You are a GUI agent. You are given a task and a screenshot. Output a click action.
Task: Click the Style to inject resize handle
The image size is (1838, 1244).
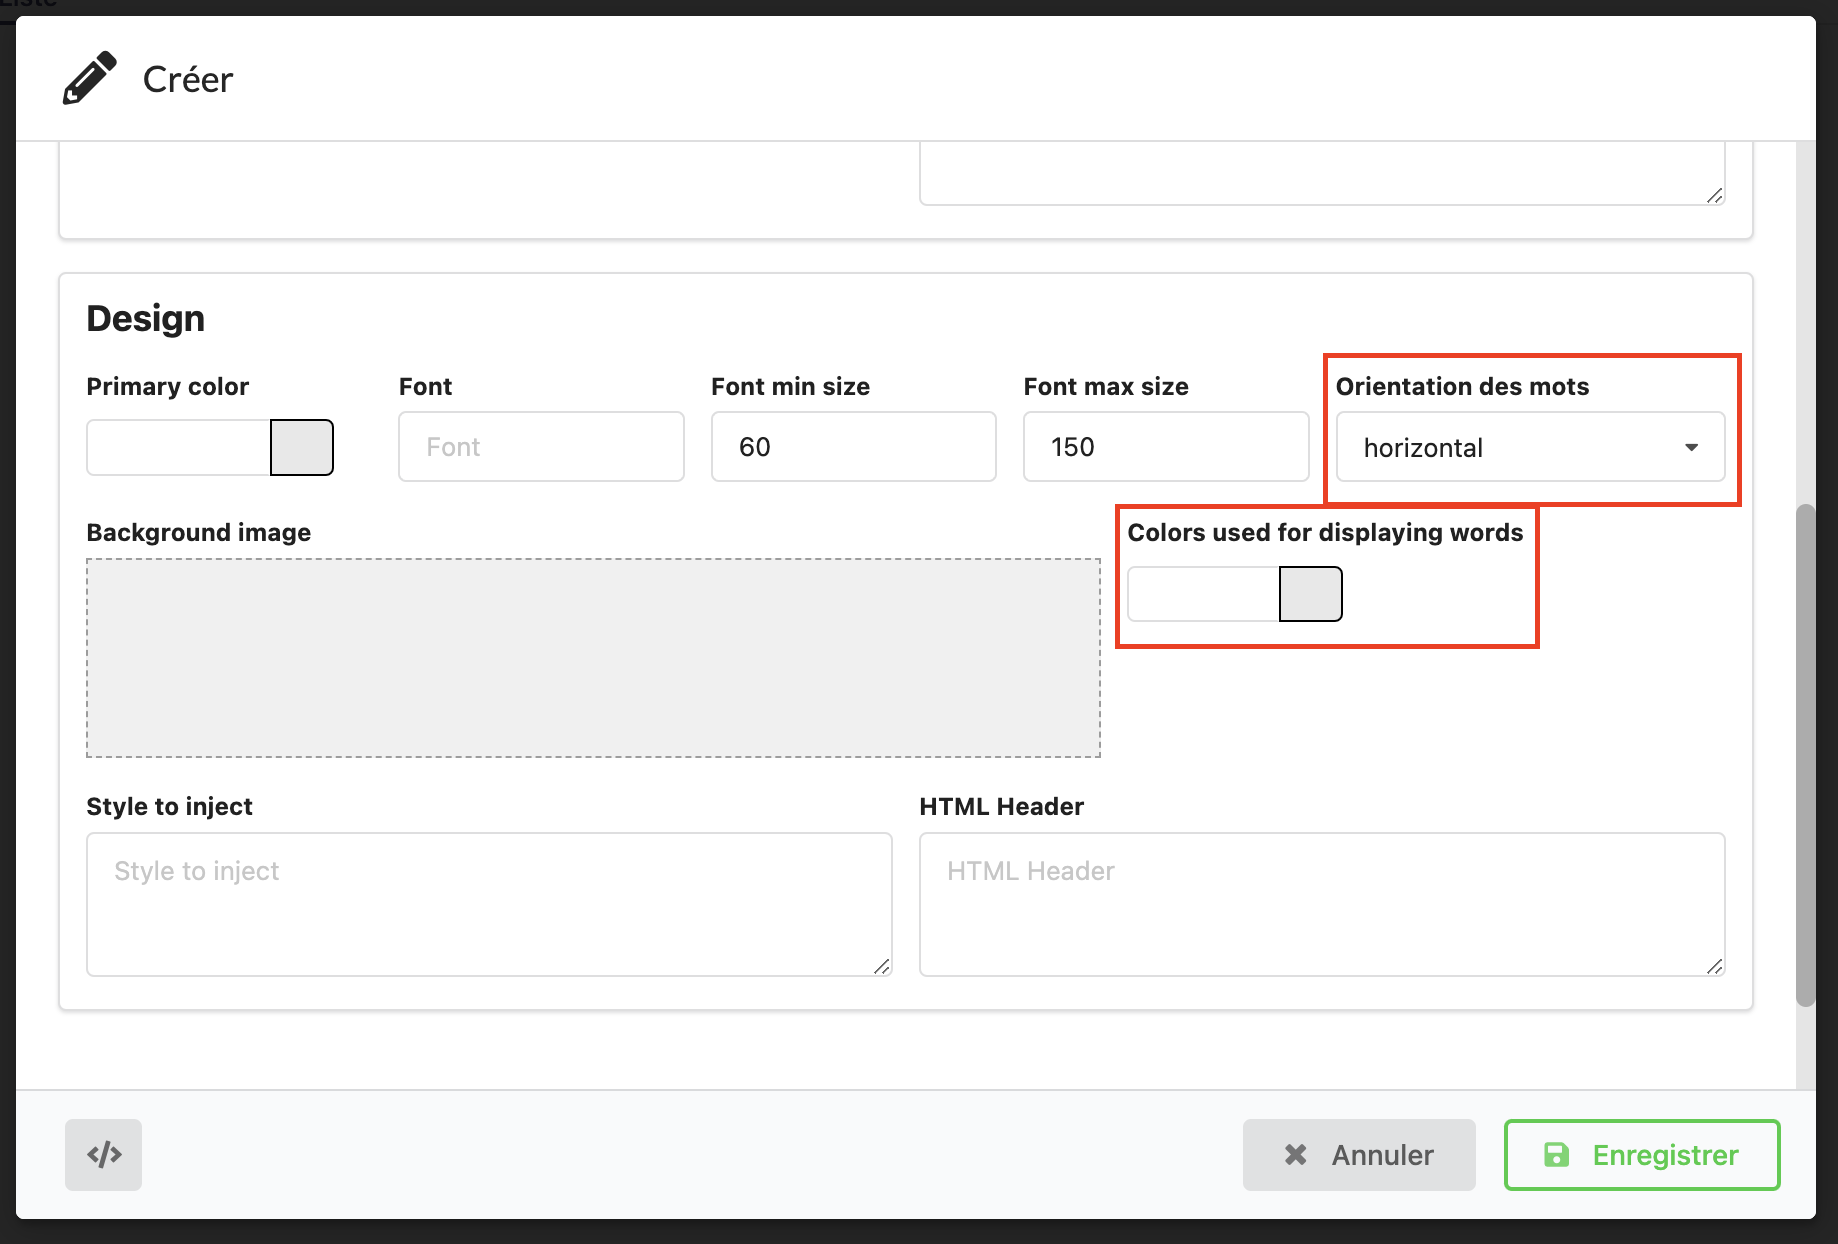point(881,966)
